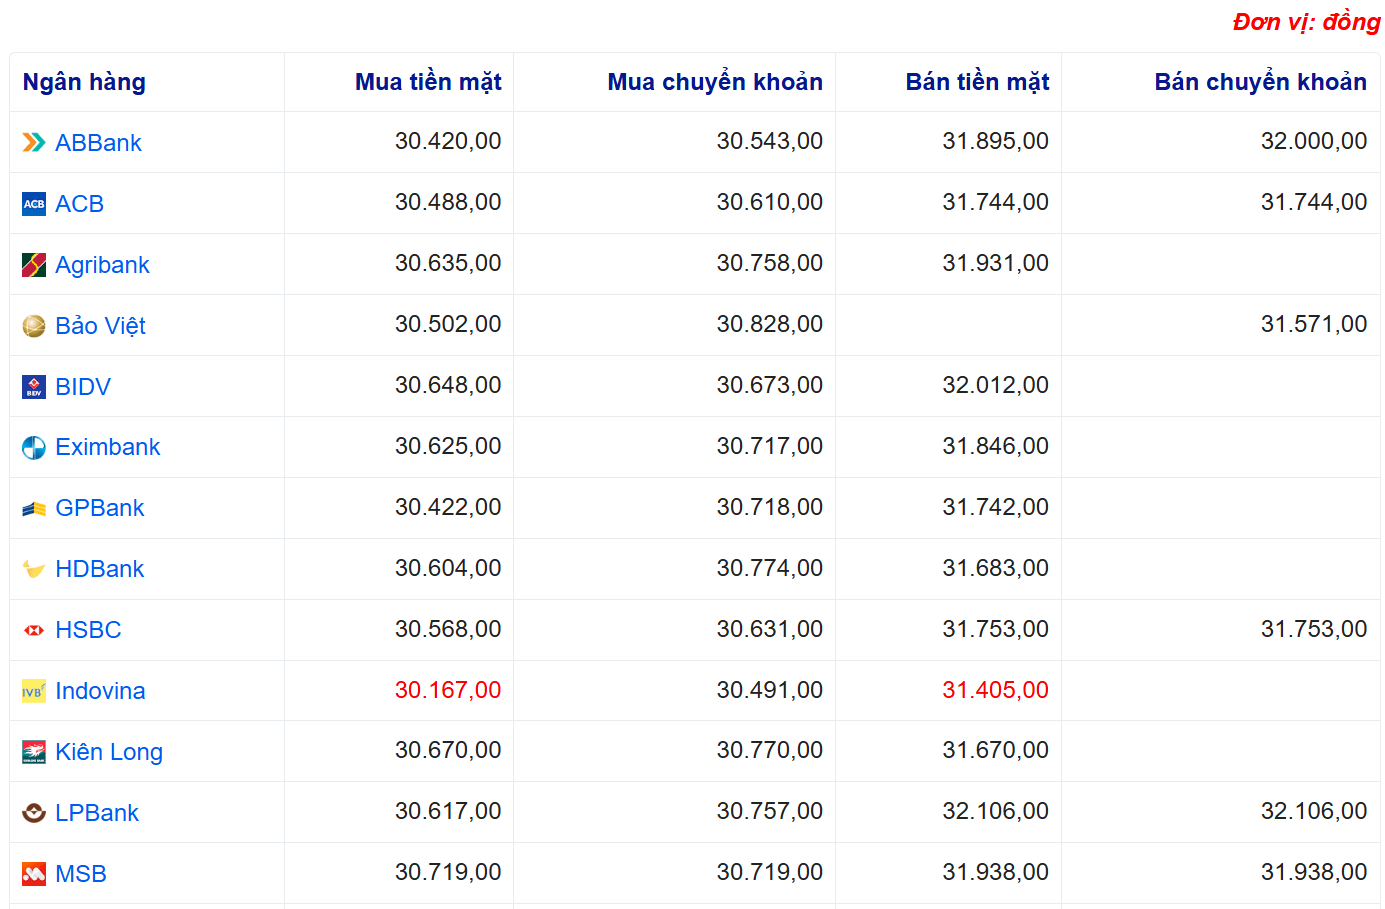Screen dimensions: 1385x909
Task: Click the LPBank logo icon
Action: [34, 813]
